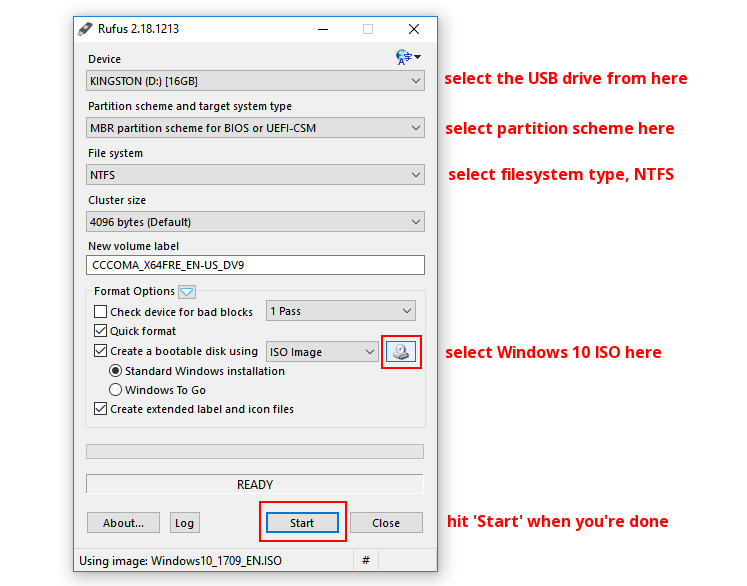The height and width of the screenshot is (586, 747).
Task: Toggle the Quick format checkbox
Action: coord(100,331)
